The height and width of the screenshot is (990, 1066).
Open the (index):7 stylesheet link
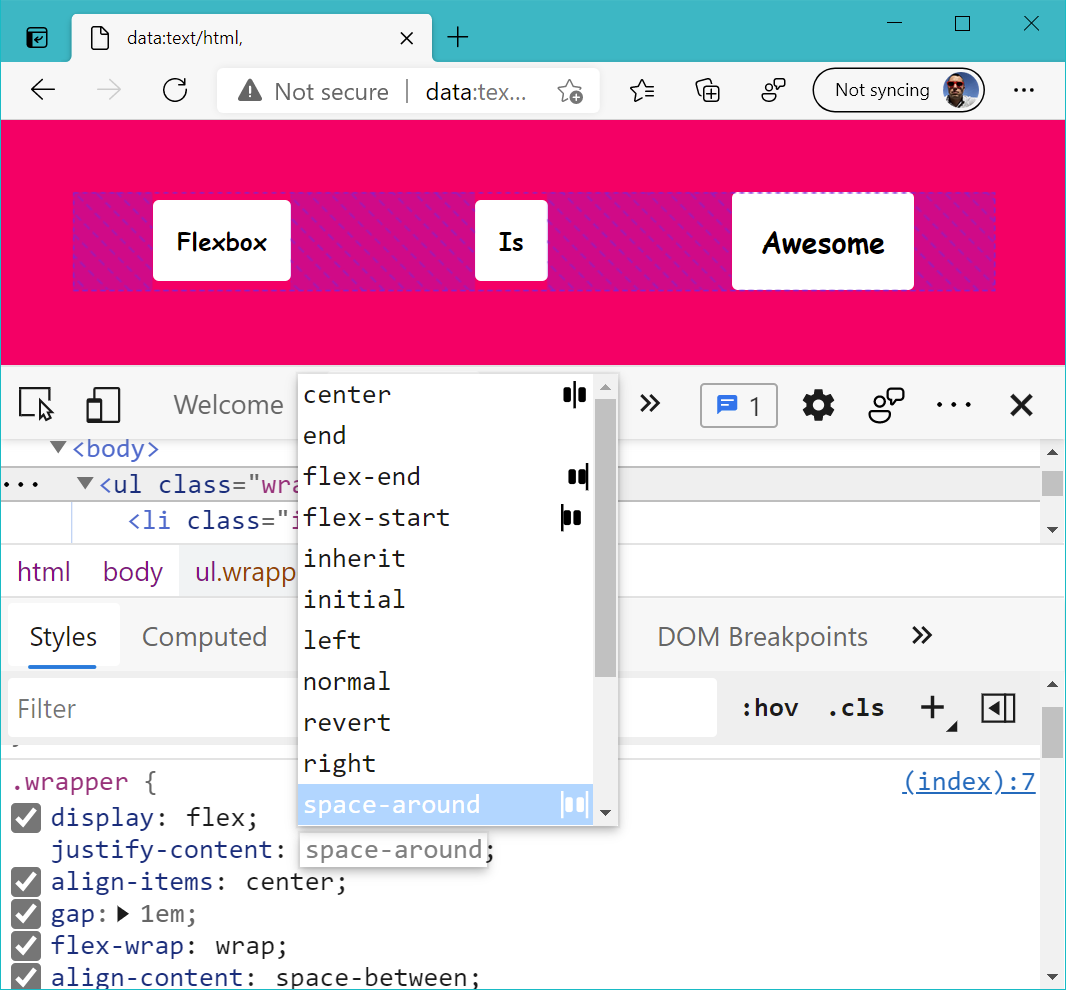click(x=967, y=781)
